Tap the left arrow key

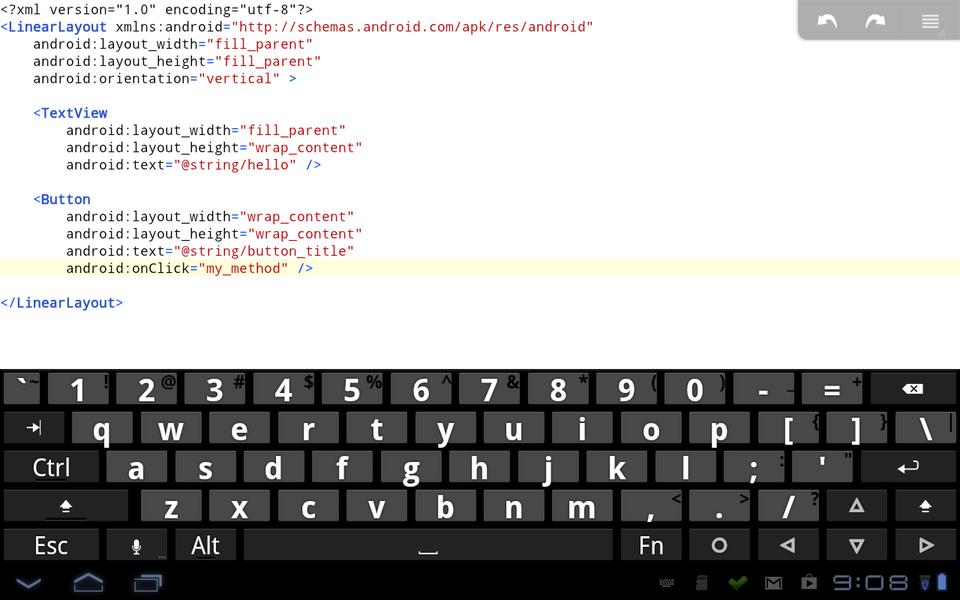point(788,546)
